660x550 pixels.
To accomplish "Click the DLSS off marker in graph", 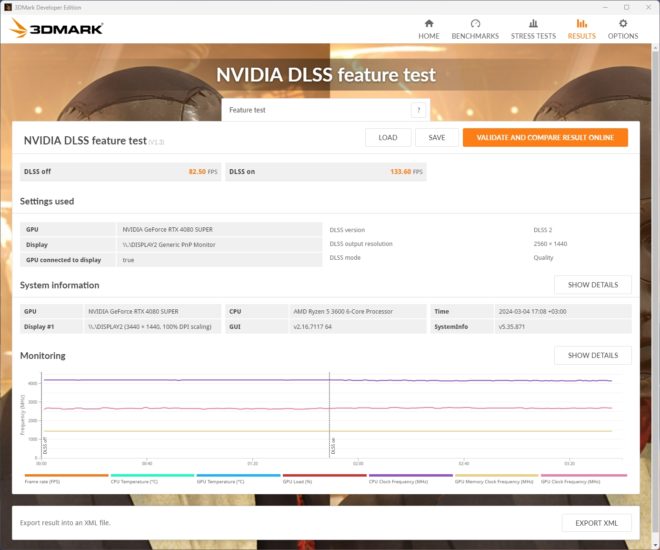I will pyautogui.click(x=45, y=446).
